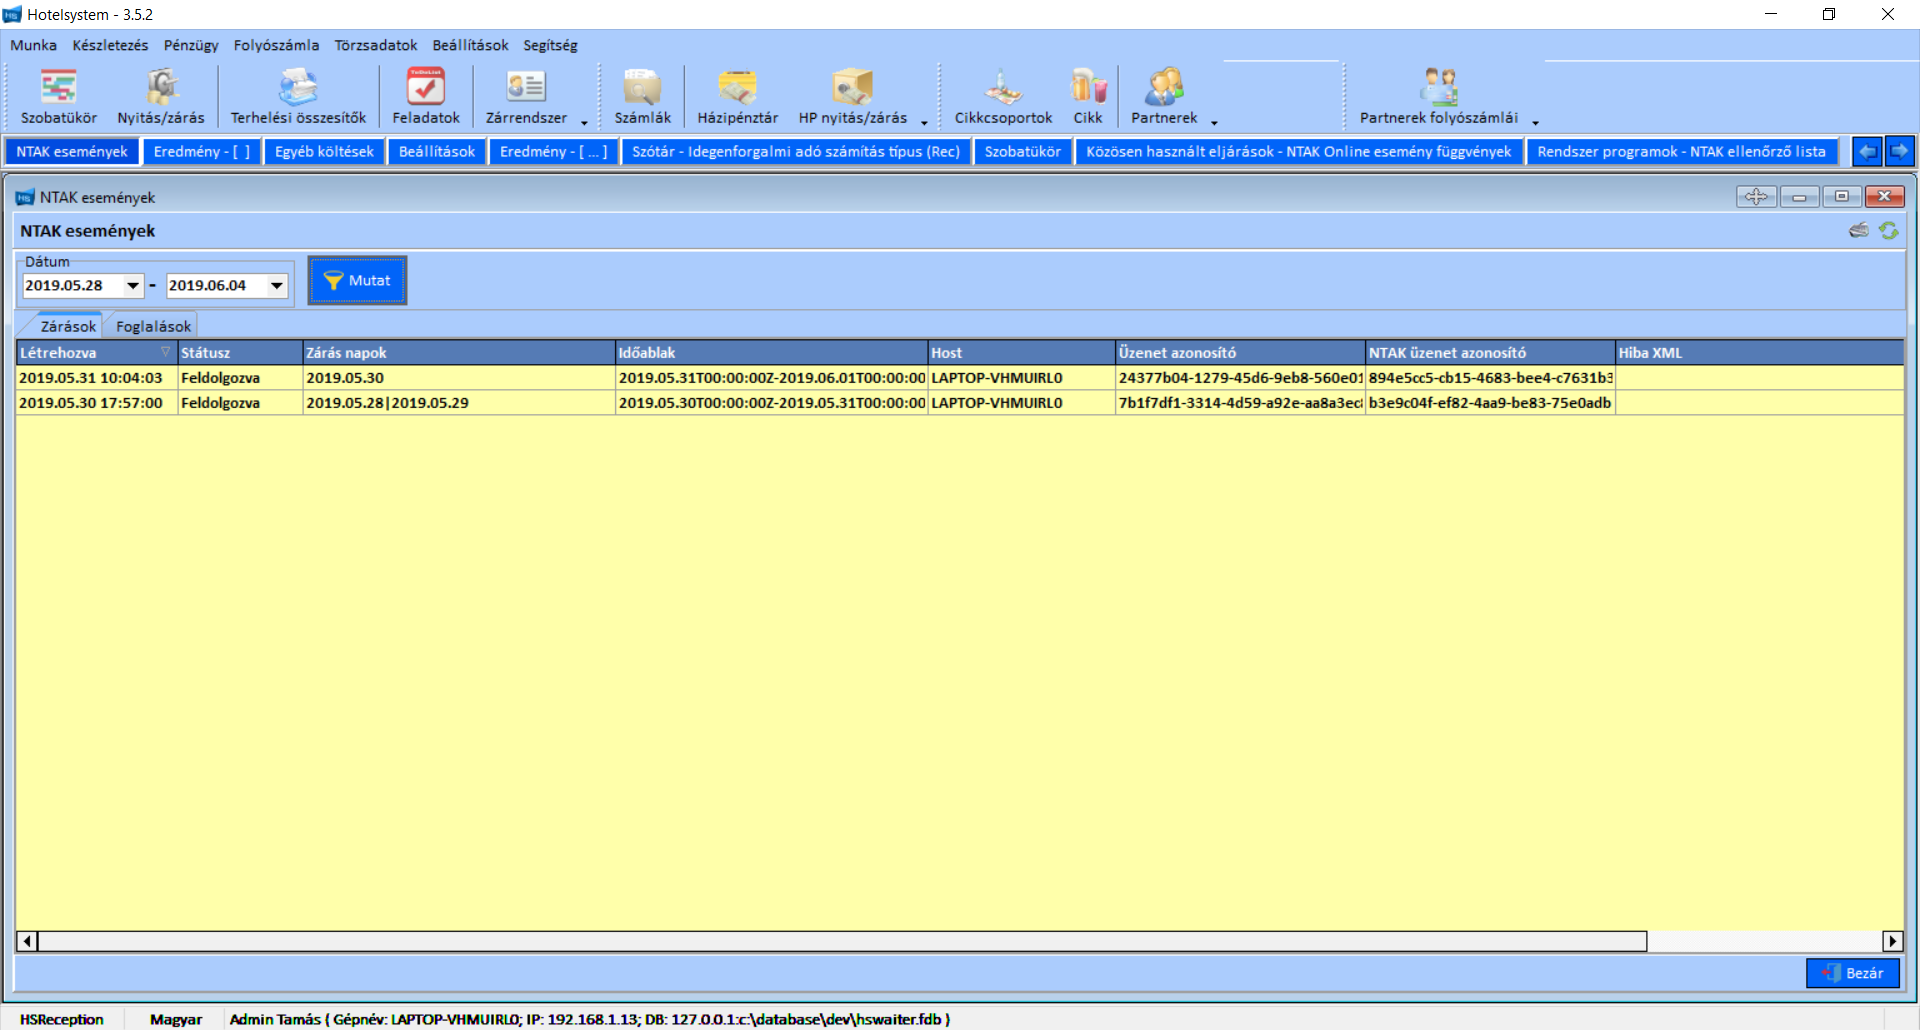
Task: Open the Beállítások menu
Action: coord(470,45)
